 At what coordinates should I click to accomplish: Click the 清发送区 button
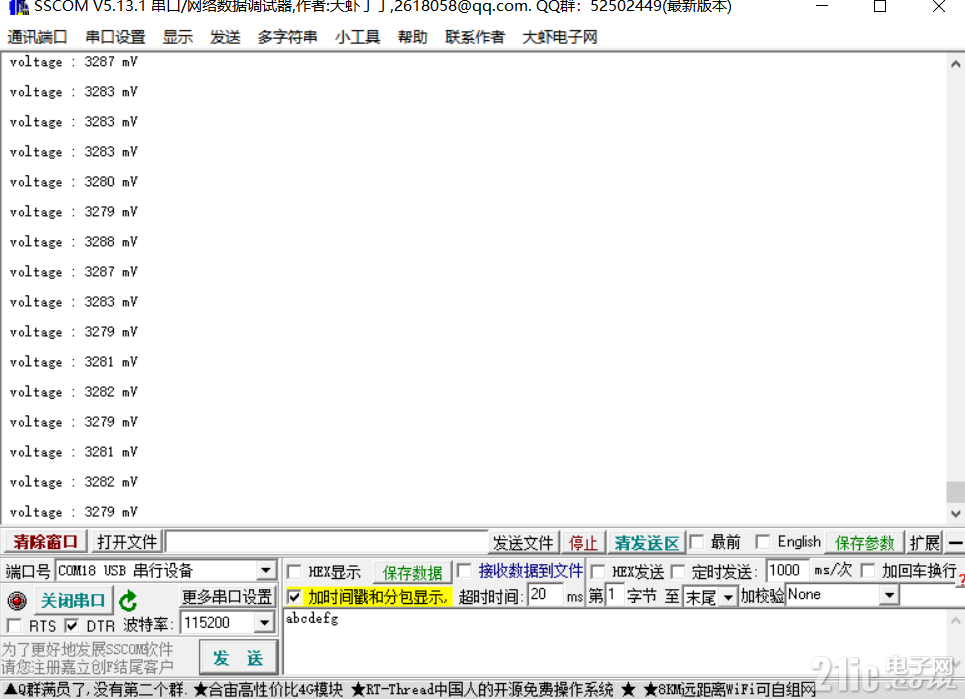coord(646,543)
